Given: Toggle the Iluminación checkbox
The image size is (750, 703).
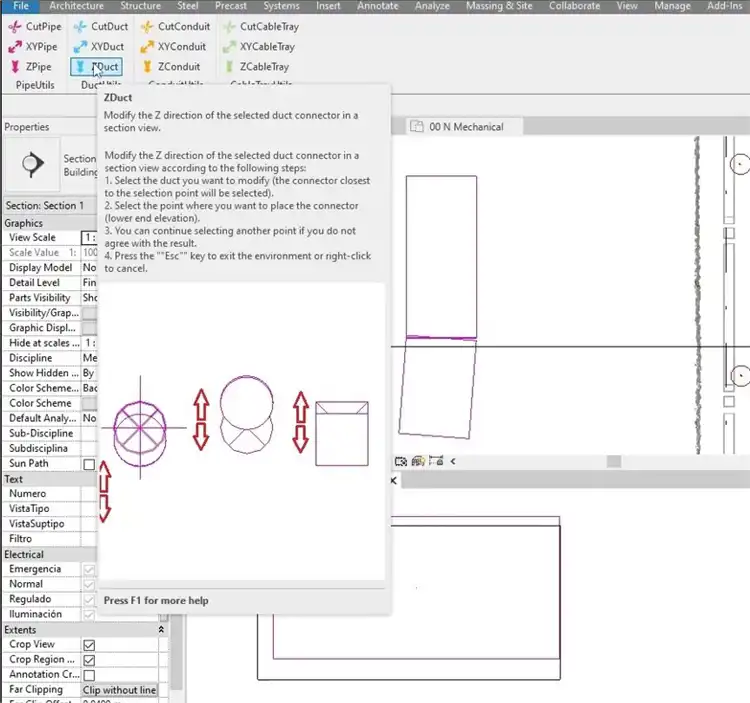Looking at the screenshot, I should [x=89, y=615].
